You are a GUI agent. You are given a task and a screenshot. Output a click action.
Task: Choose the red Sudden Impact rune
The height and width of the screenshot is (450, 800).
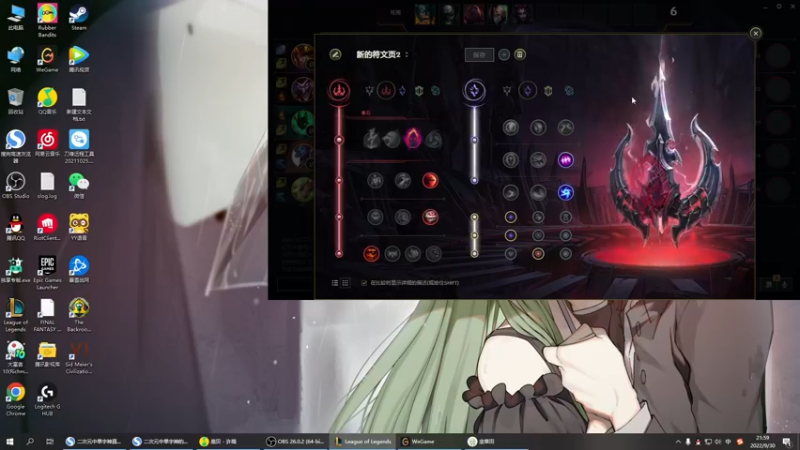[x=430, y=180]
